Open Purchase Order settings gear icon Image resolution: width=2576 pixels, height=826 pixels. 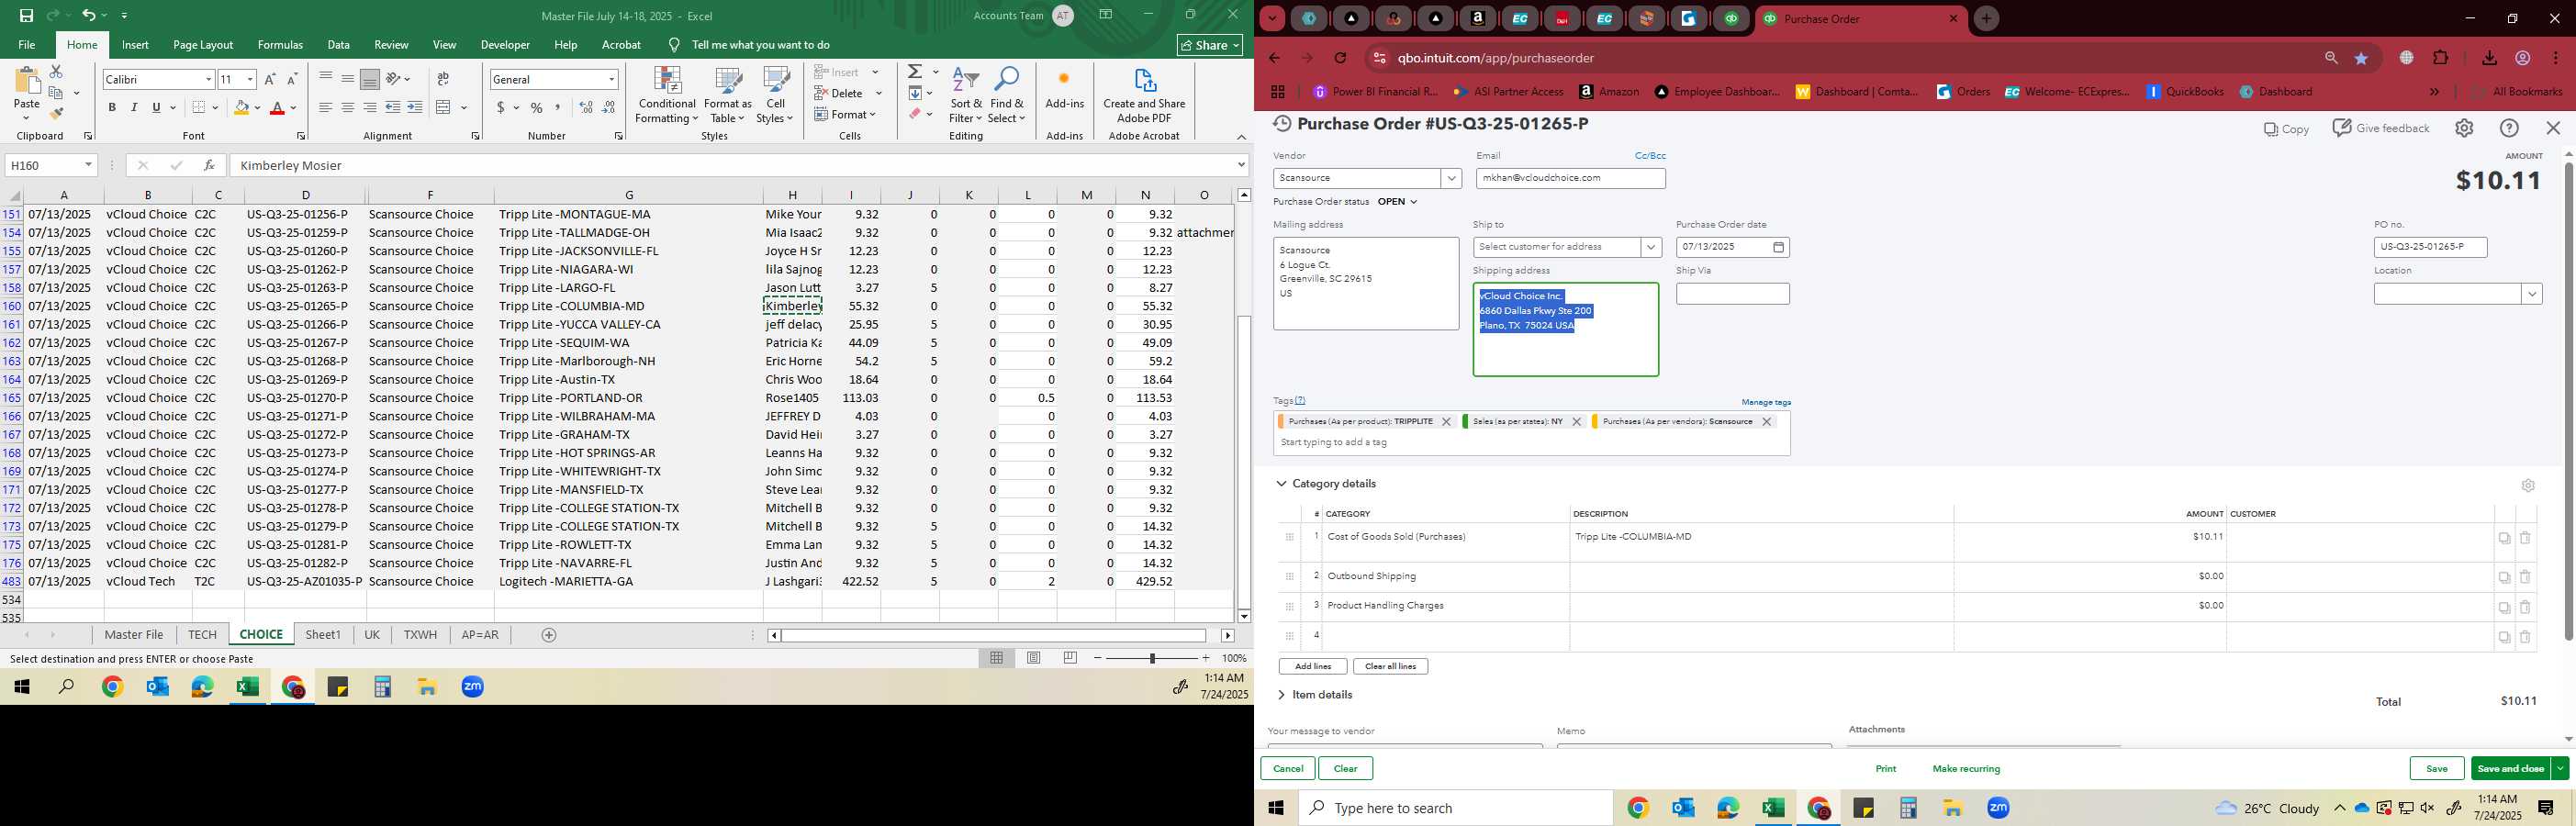pos(2464,128)
